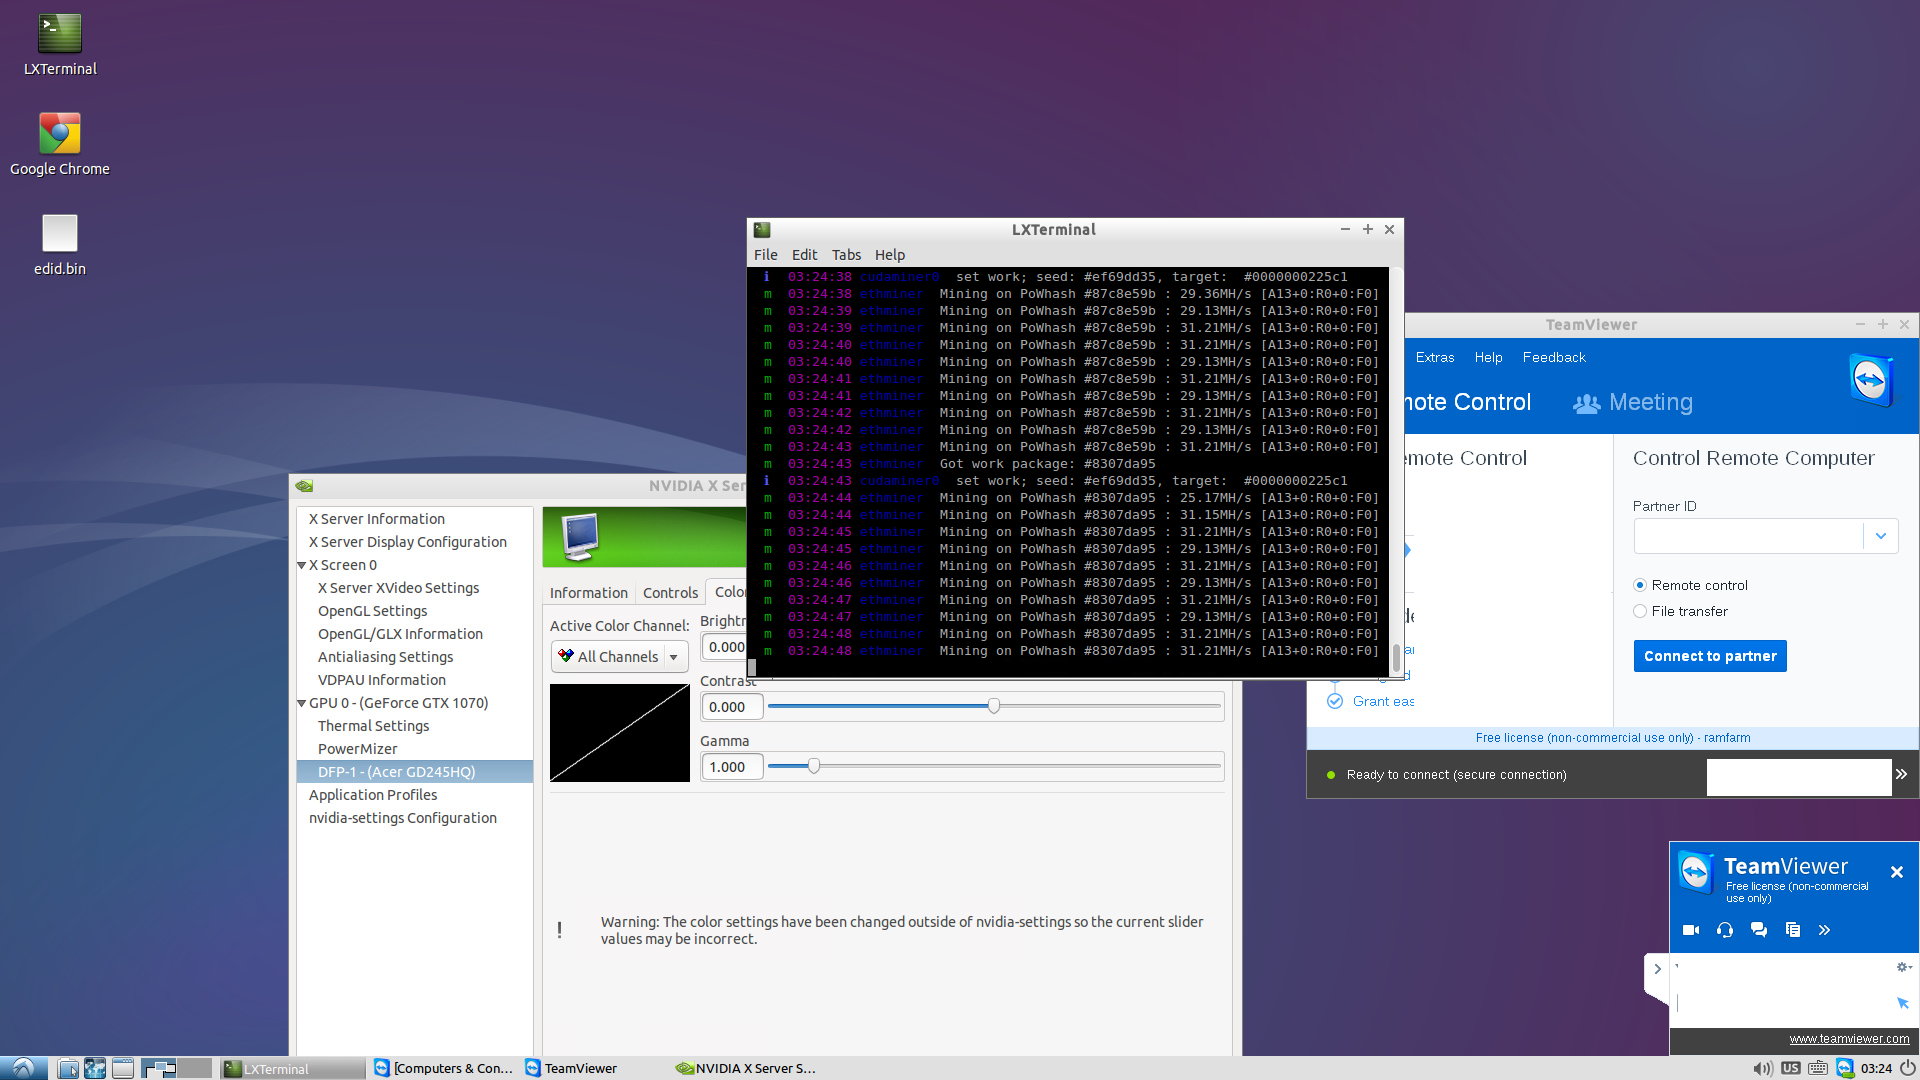Select the File transfer radio button

[x=1640, y=611]
